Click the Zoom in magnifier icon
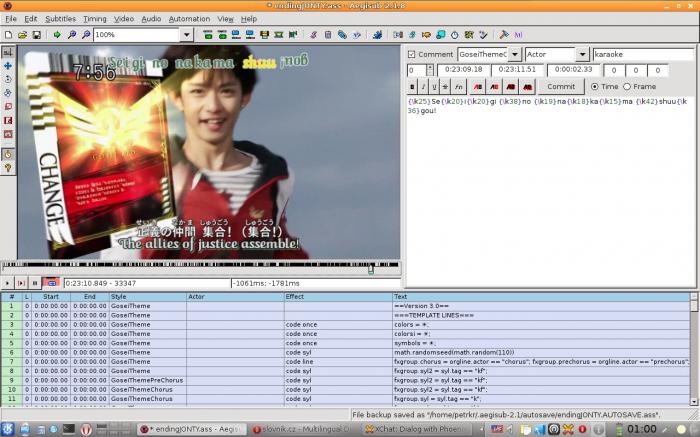 71,34
